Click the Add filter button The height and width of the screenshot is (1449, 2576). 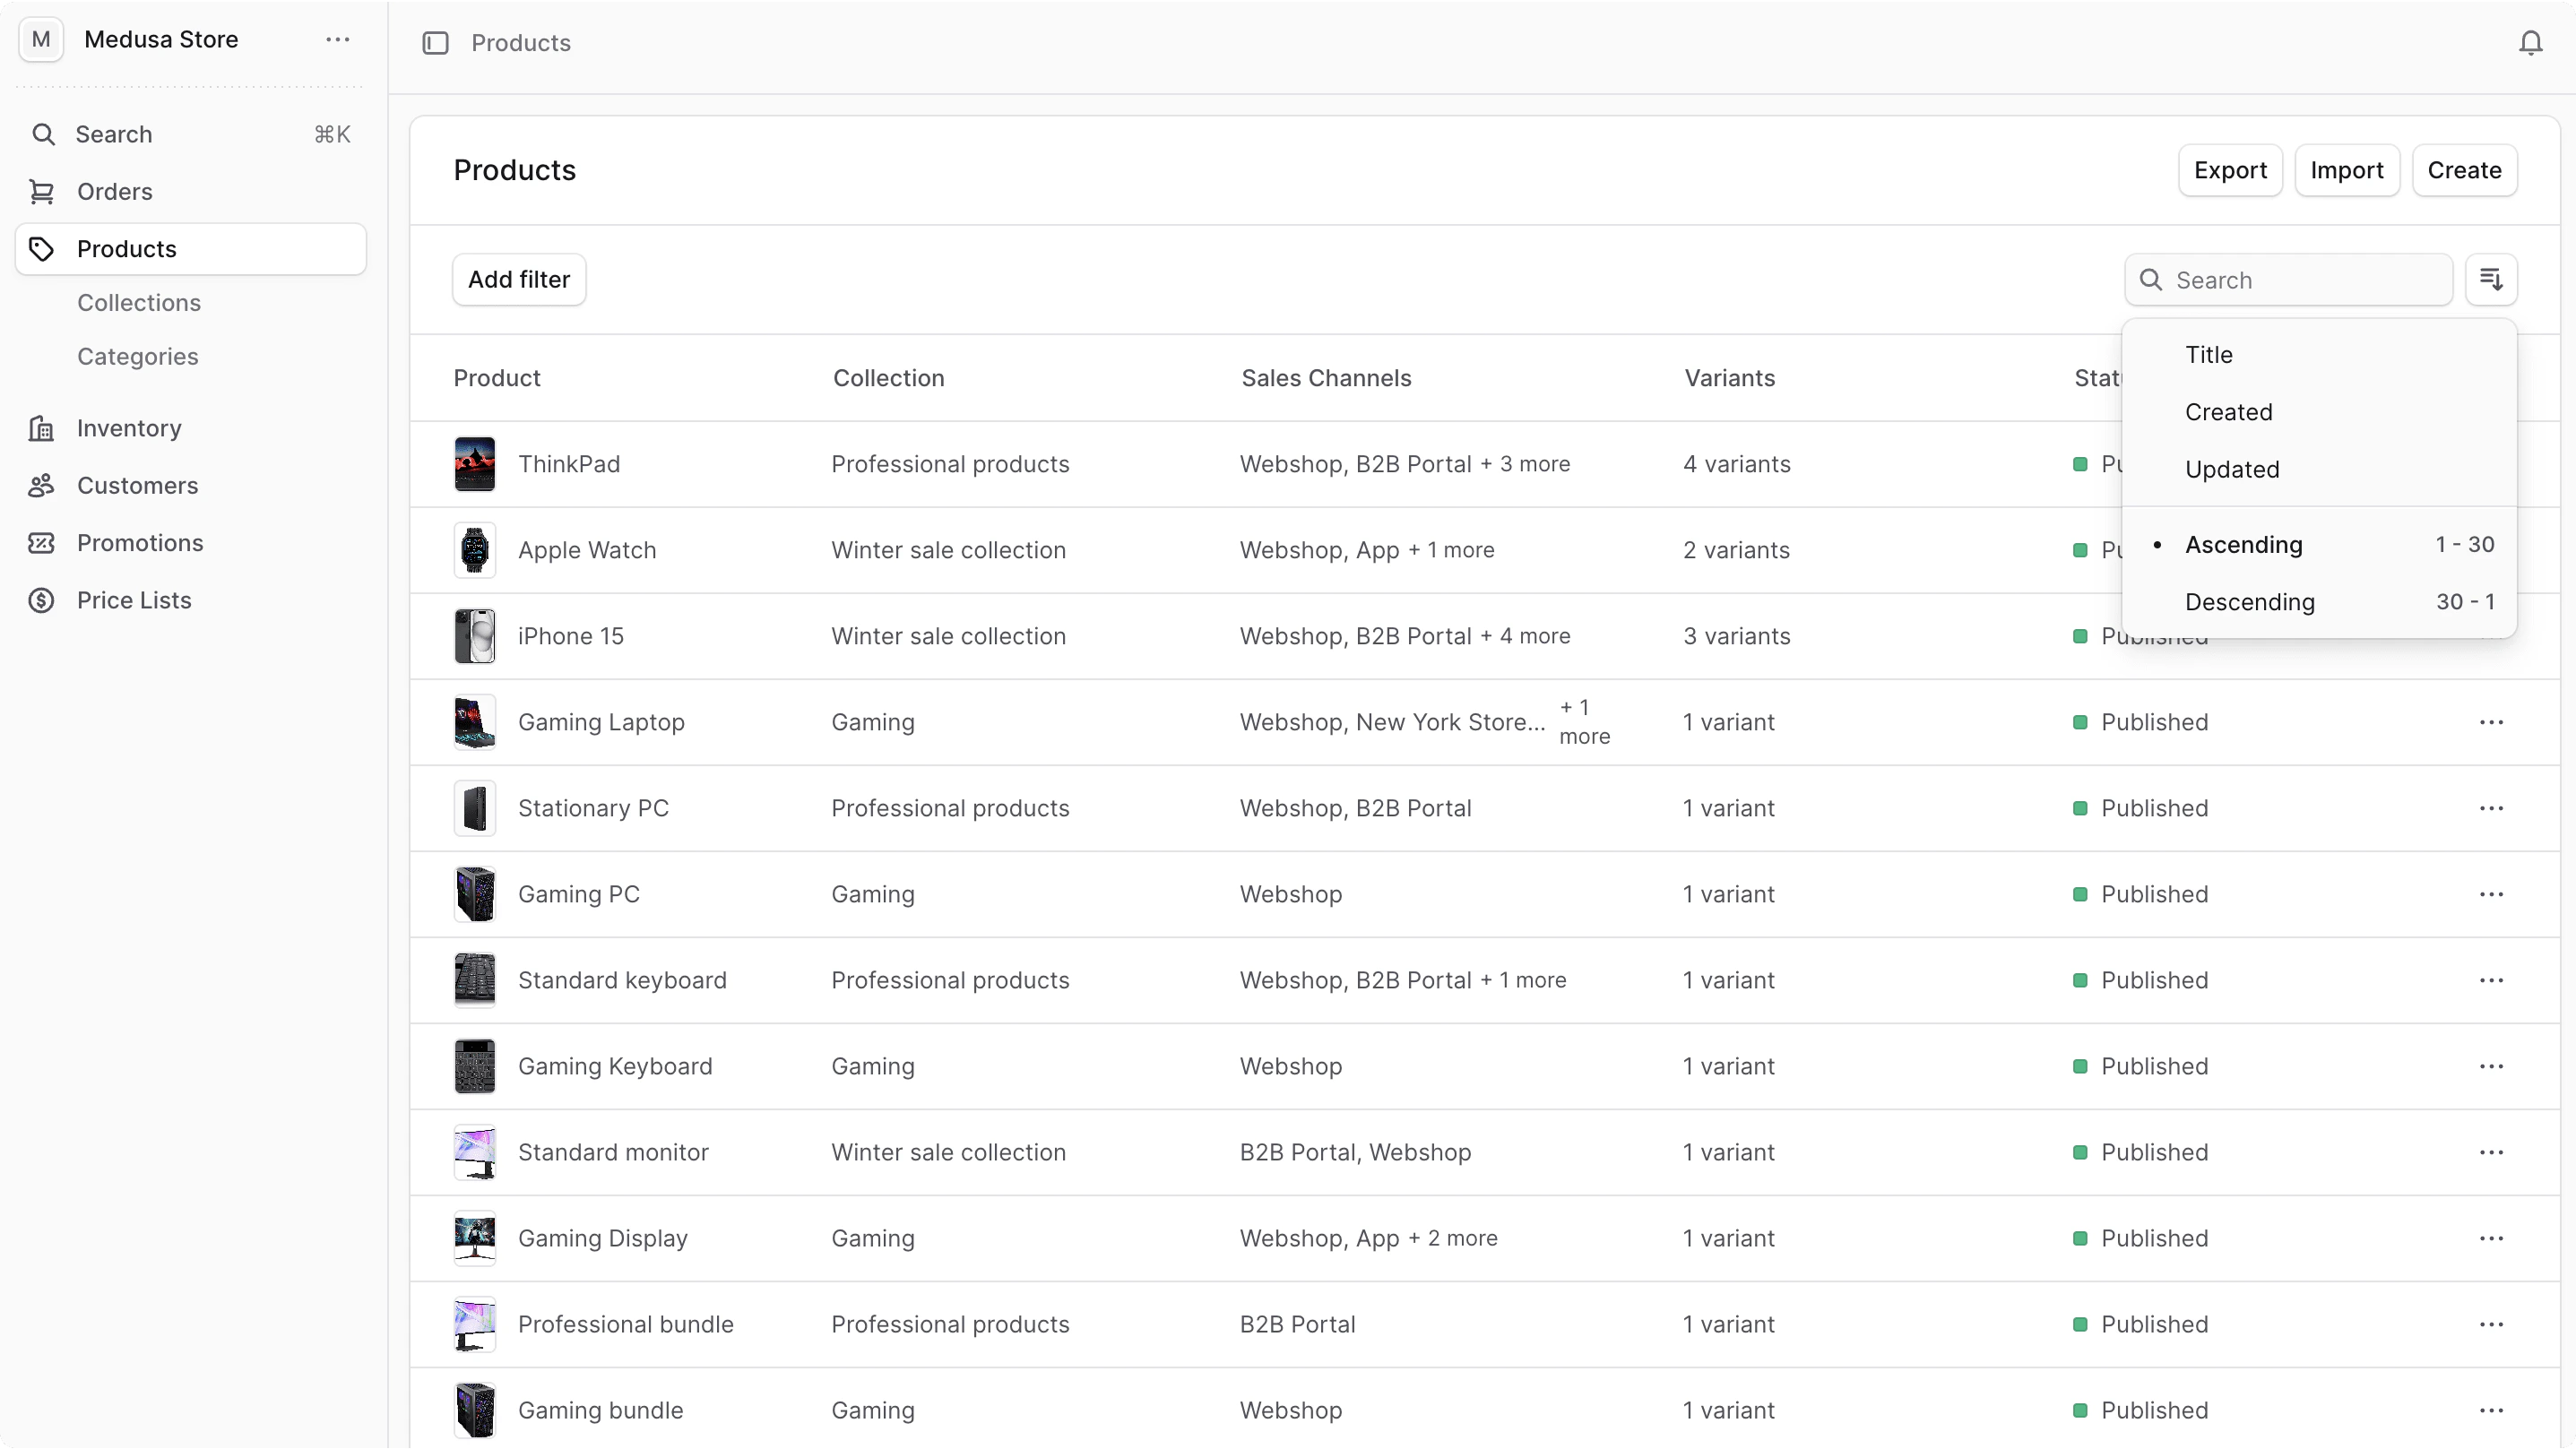[518, 279]
